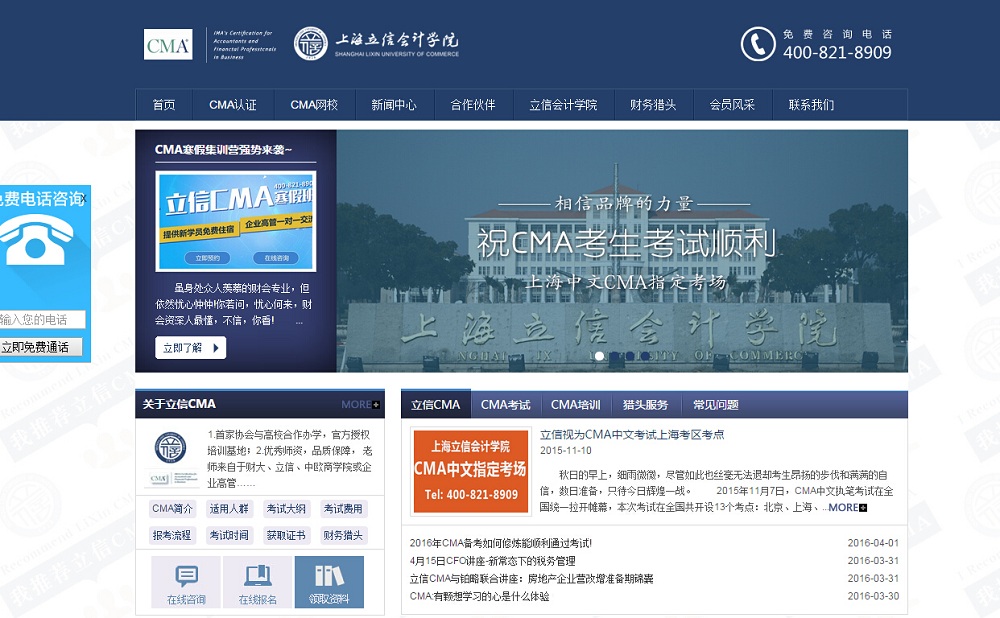Image resolution: width=1000 pixels, height=618 pixels.
Task: Open the winter camp promo banner thumbnail
Action: (236, 221)
